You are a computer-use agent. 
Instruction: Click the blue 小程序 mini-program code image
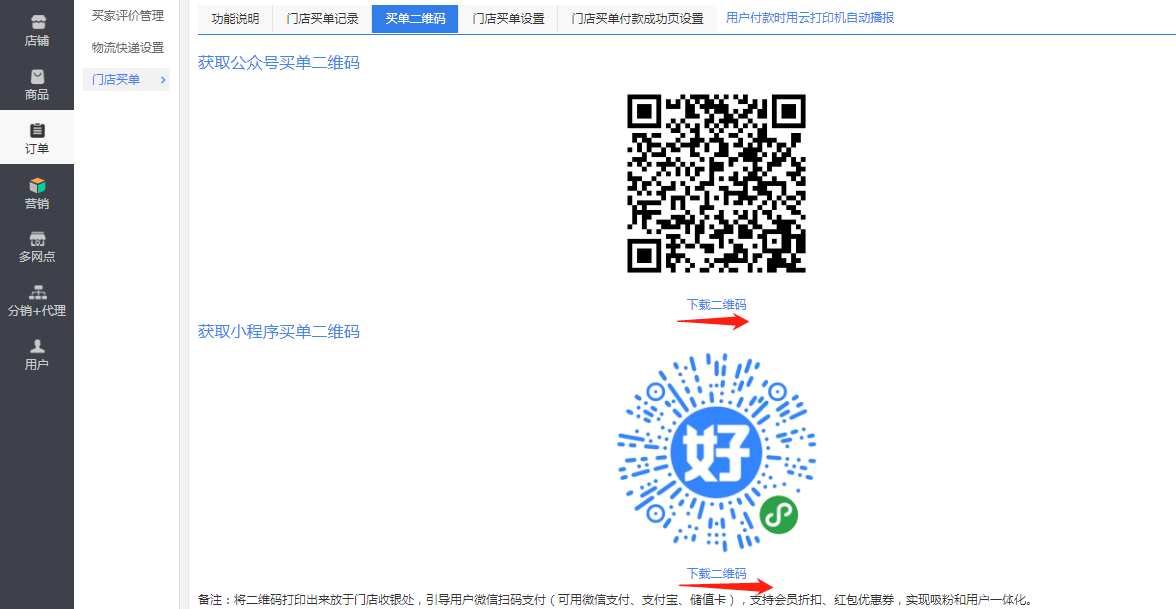pos(716,452)
